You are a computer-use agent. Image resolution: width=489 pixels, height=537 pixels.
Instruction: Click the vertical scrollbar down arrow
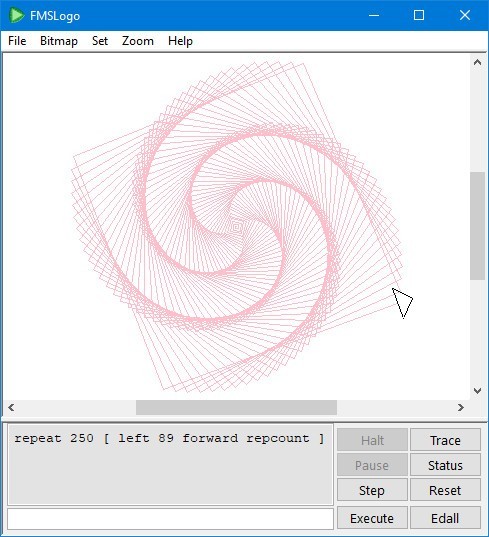pos(477,391)
